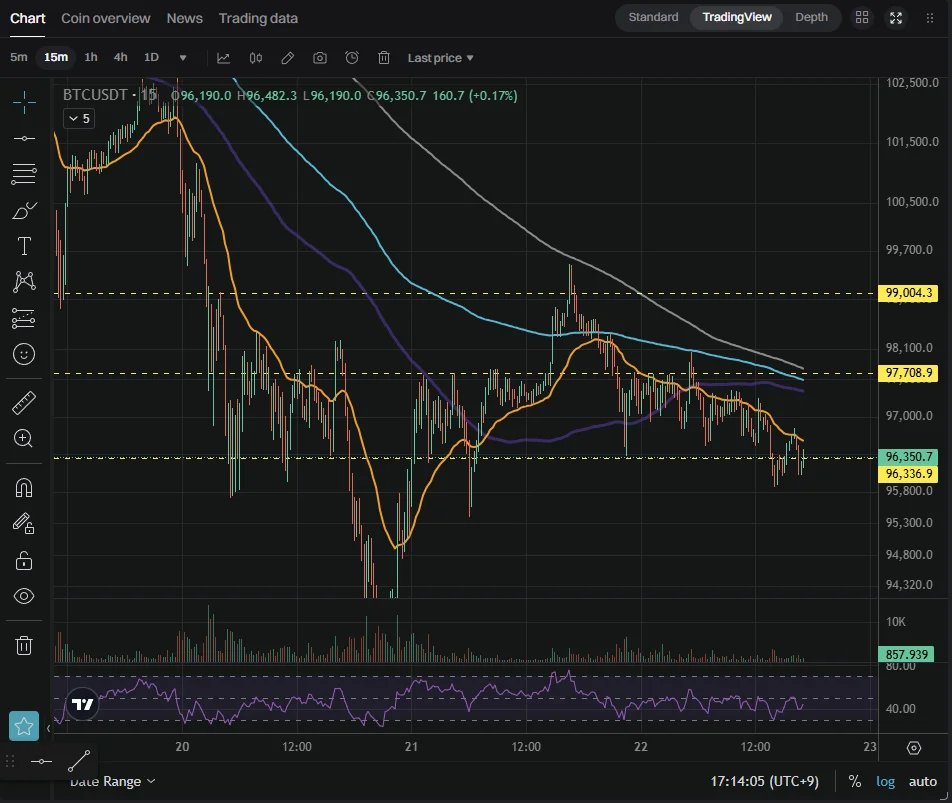
Task: Select the brush drawing tool
Action: click(24, 211)
